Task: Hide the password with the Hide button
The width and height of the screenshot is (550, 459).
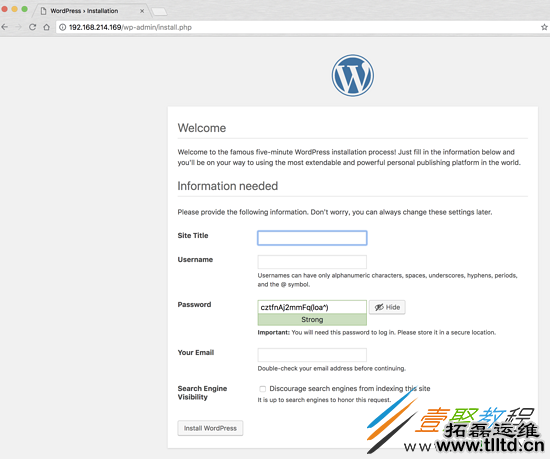Action: coord(387,307)
